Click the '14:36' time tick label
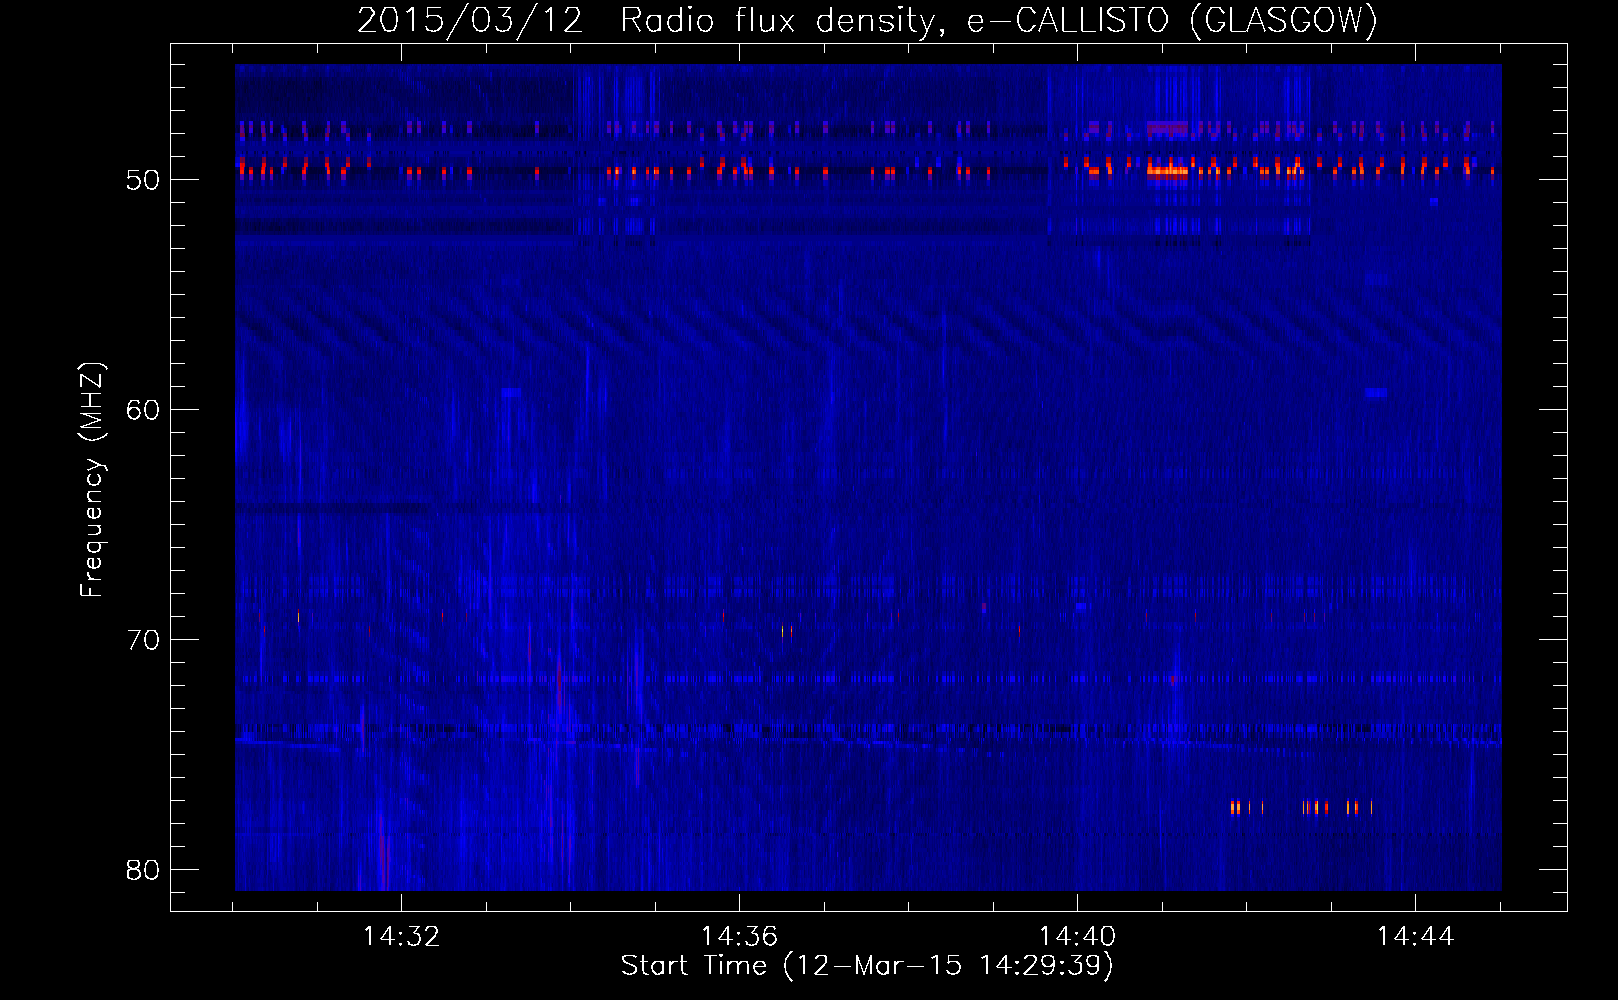 pyautogui.click(x=739, y=937)
